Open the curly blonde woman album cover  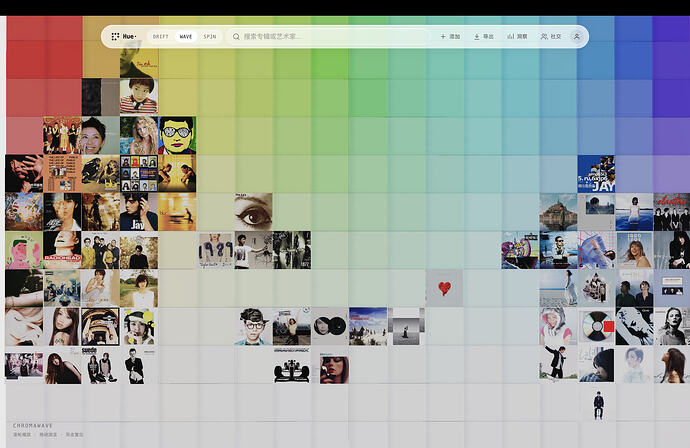click(139, 136)
